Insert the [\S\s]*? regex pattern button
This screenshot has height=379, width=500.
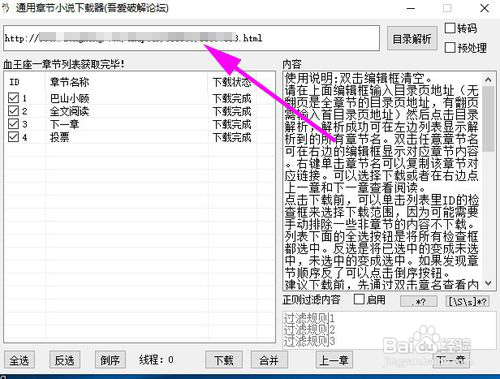[468, 302]
